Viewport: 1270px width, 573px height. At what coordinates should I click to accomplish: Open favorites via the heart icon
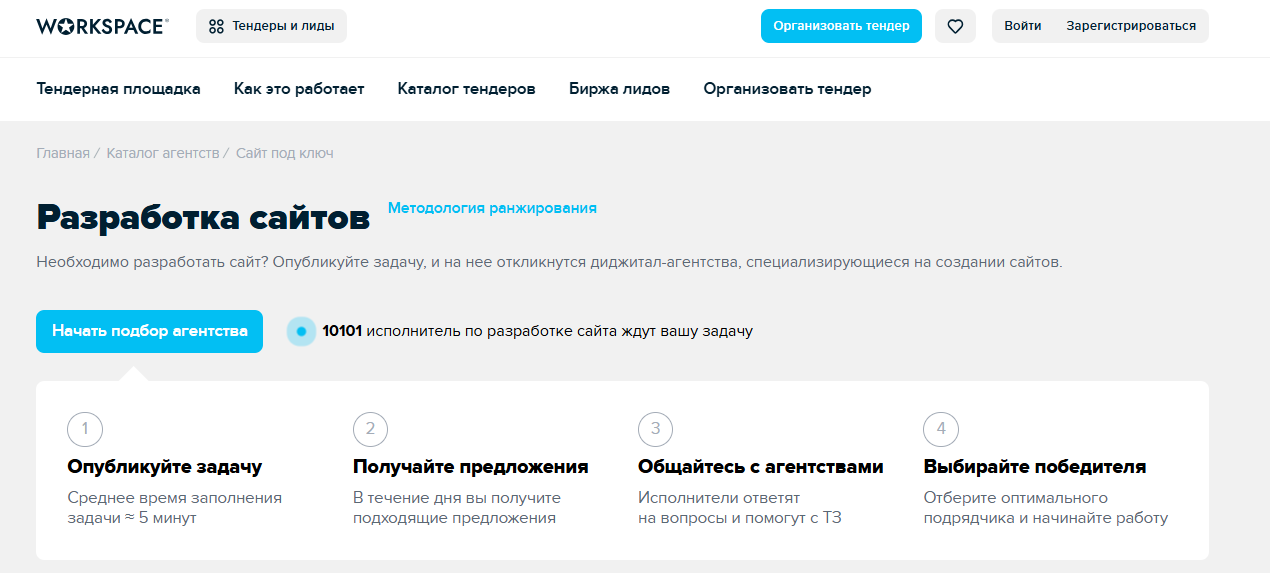tap(955, 27)
